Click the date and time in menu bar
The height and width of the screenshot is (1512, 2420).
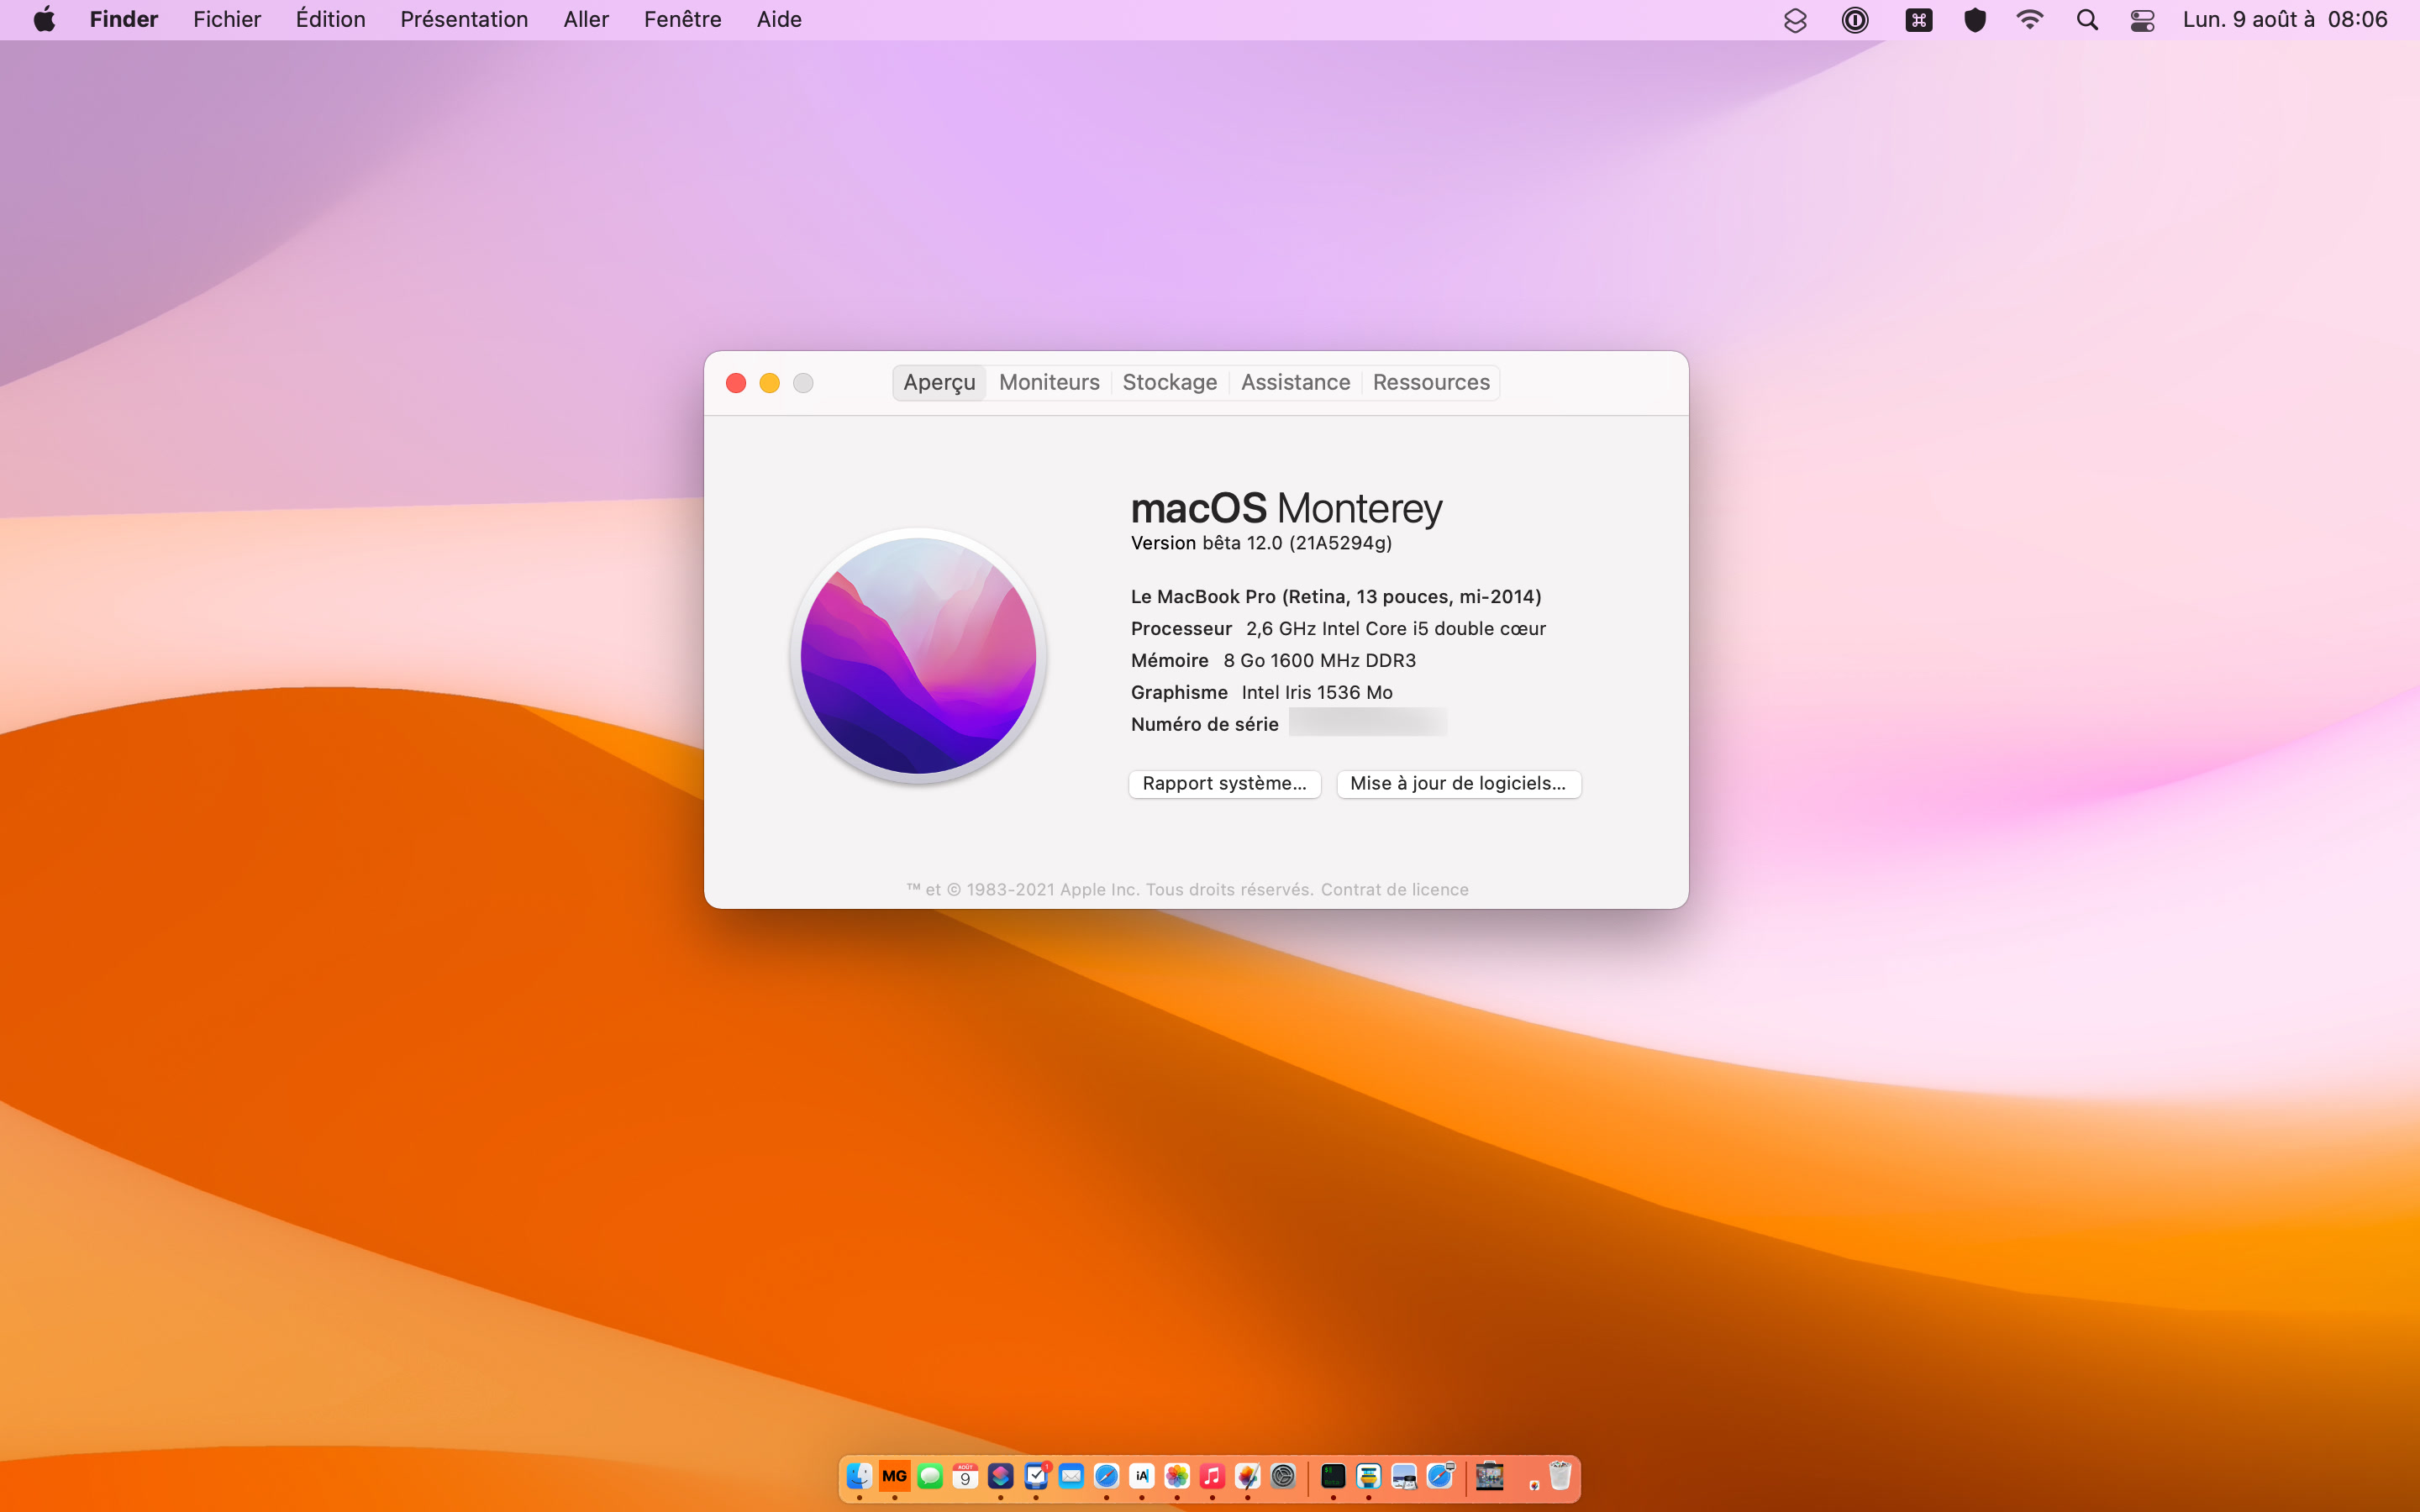tap(2285, 19)
